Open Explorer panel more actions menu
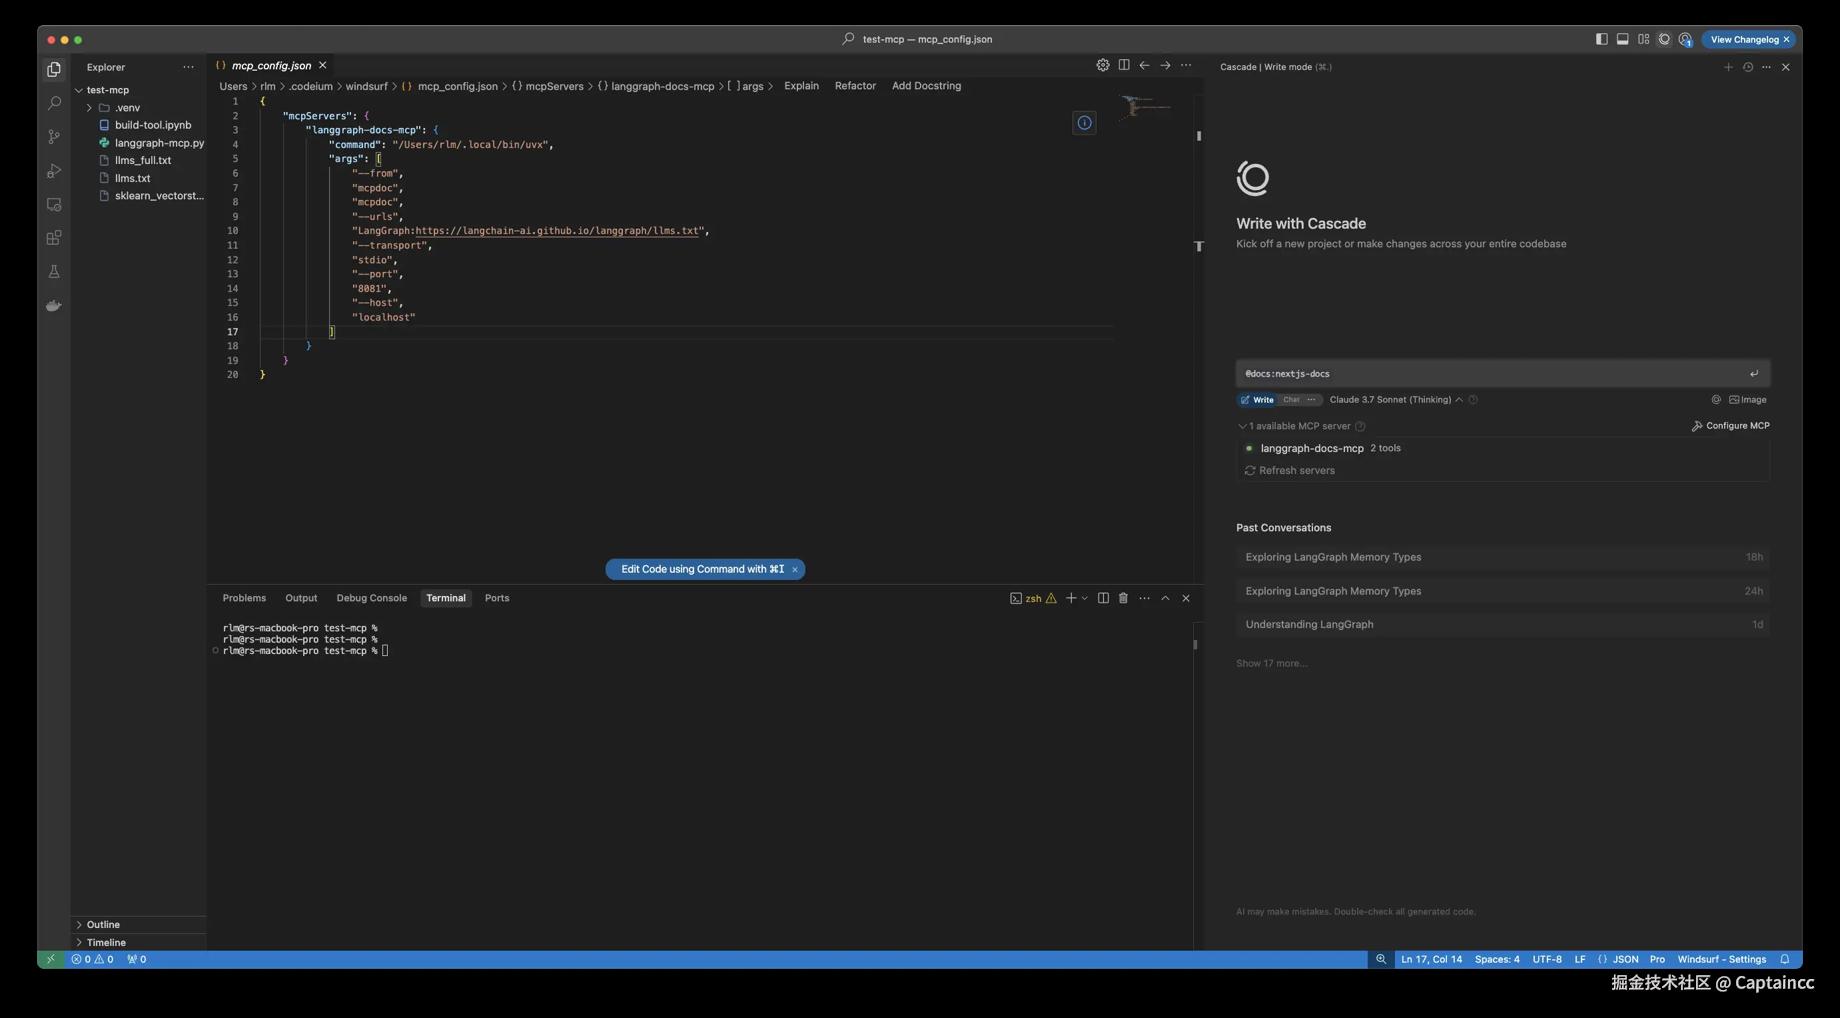Image resolution: width=1840 pixels, height=1018 pixels. pos(188,67)
